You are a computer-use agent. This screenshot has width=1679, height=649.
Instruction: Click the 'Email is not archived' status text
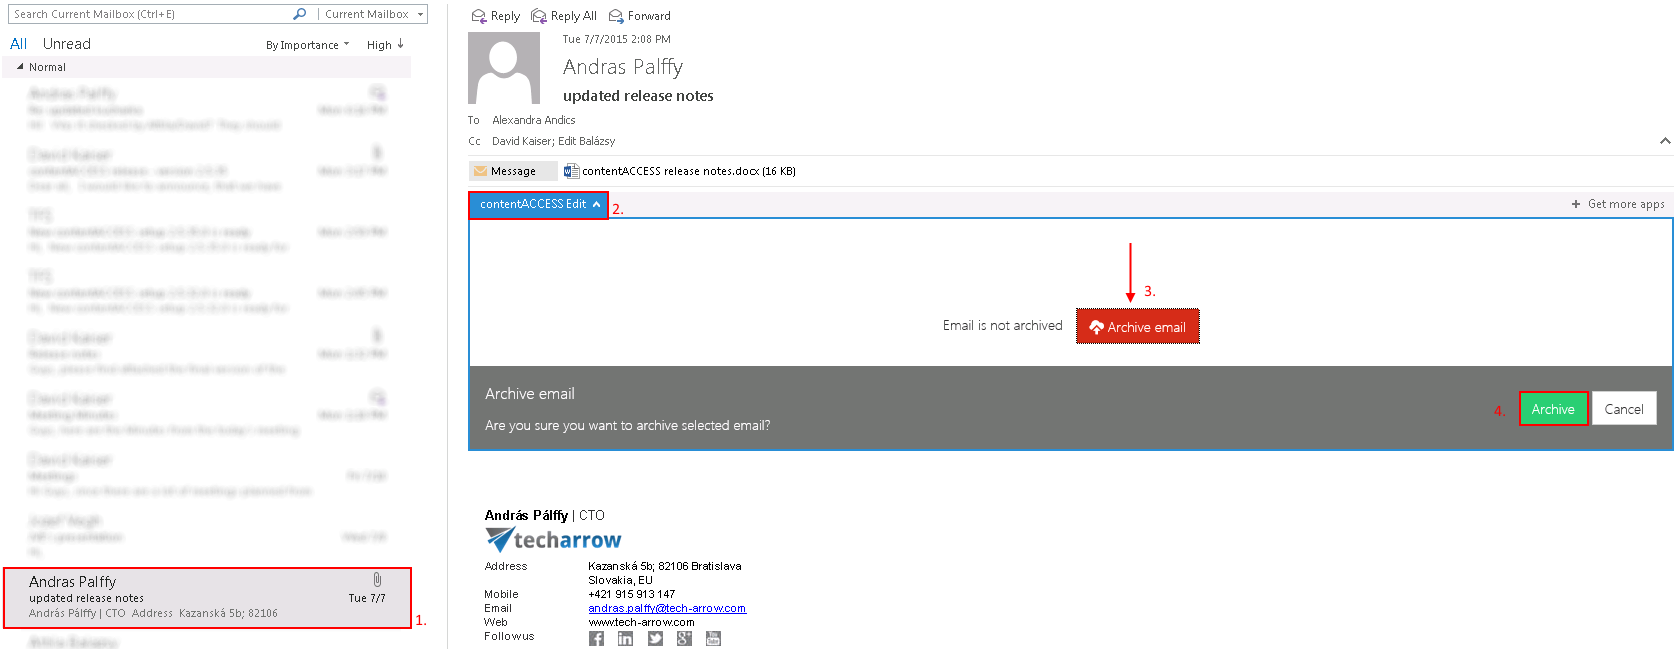click(1003, 326)
